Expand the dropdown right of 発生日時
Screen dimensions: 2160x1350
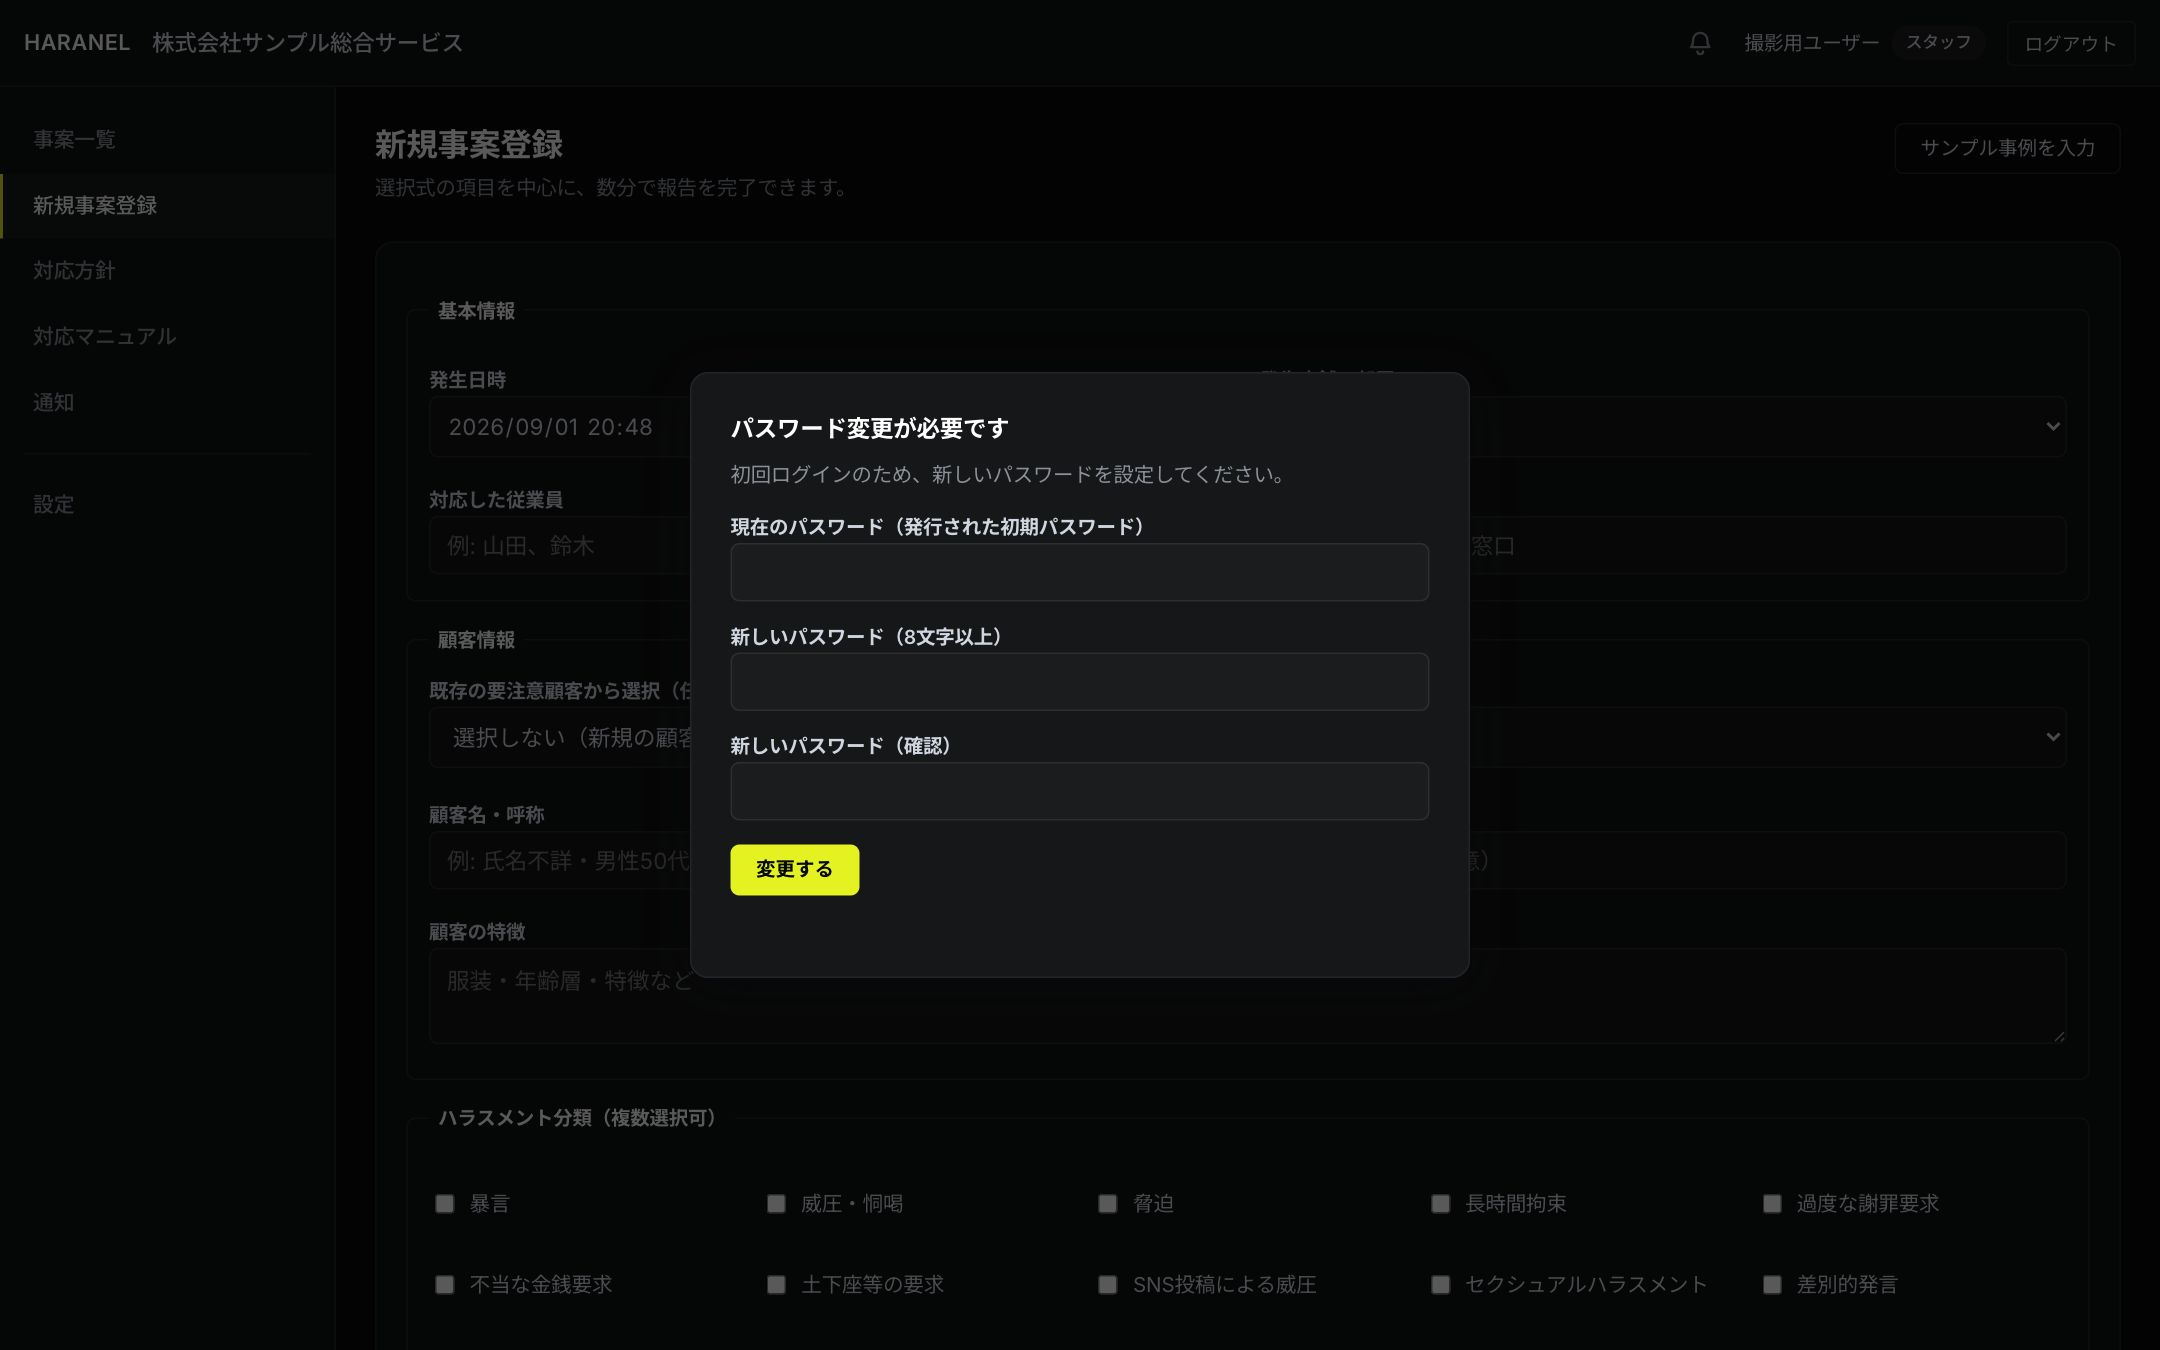point(2052,427)
